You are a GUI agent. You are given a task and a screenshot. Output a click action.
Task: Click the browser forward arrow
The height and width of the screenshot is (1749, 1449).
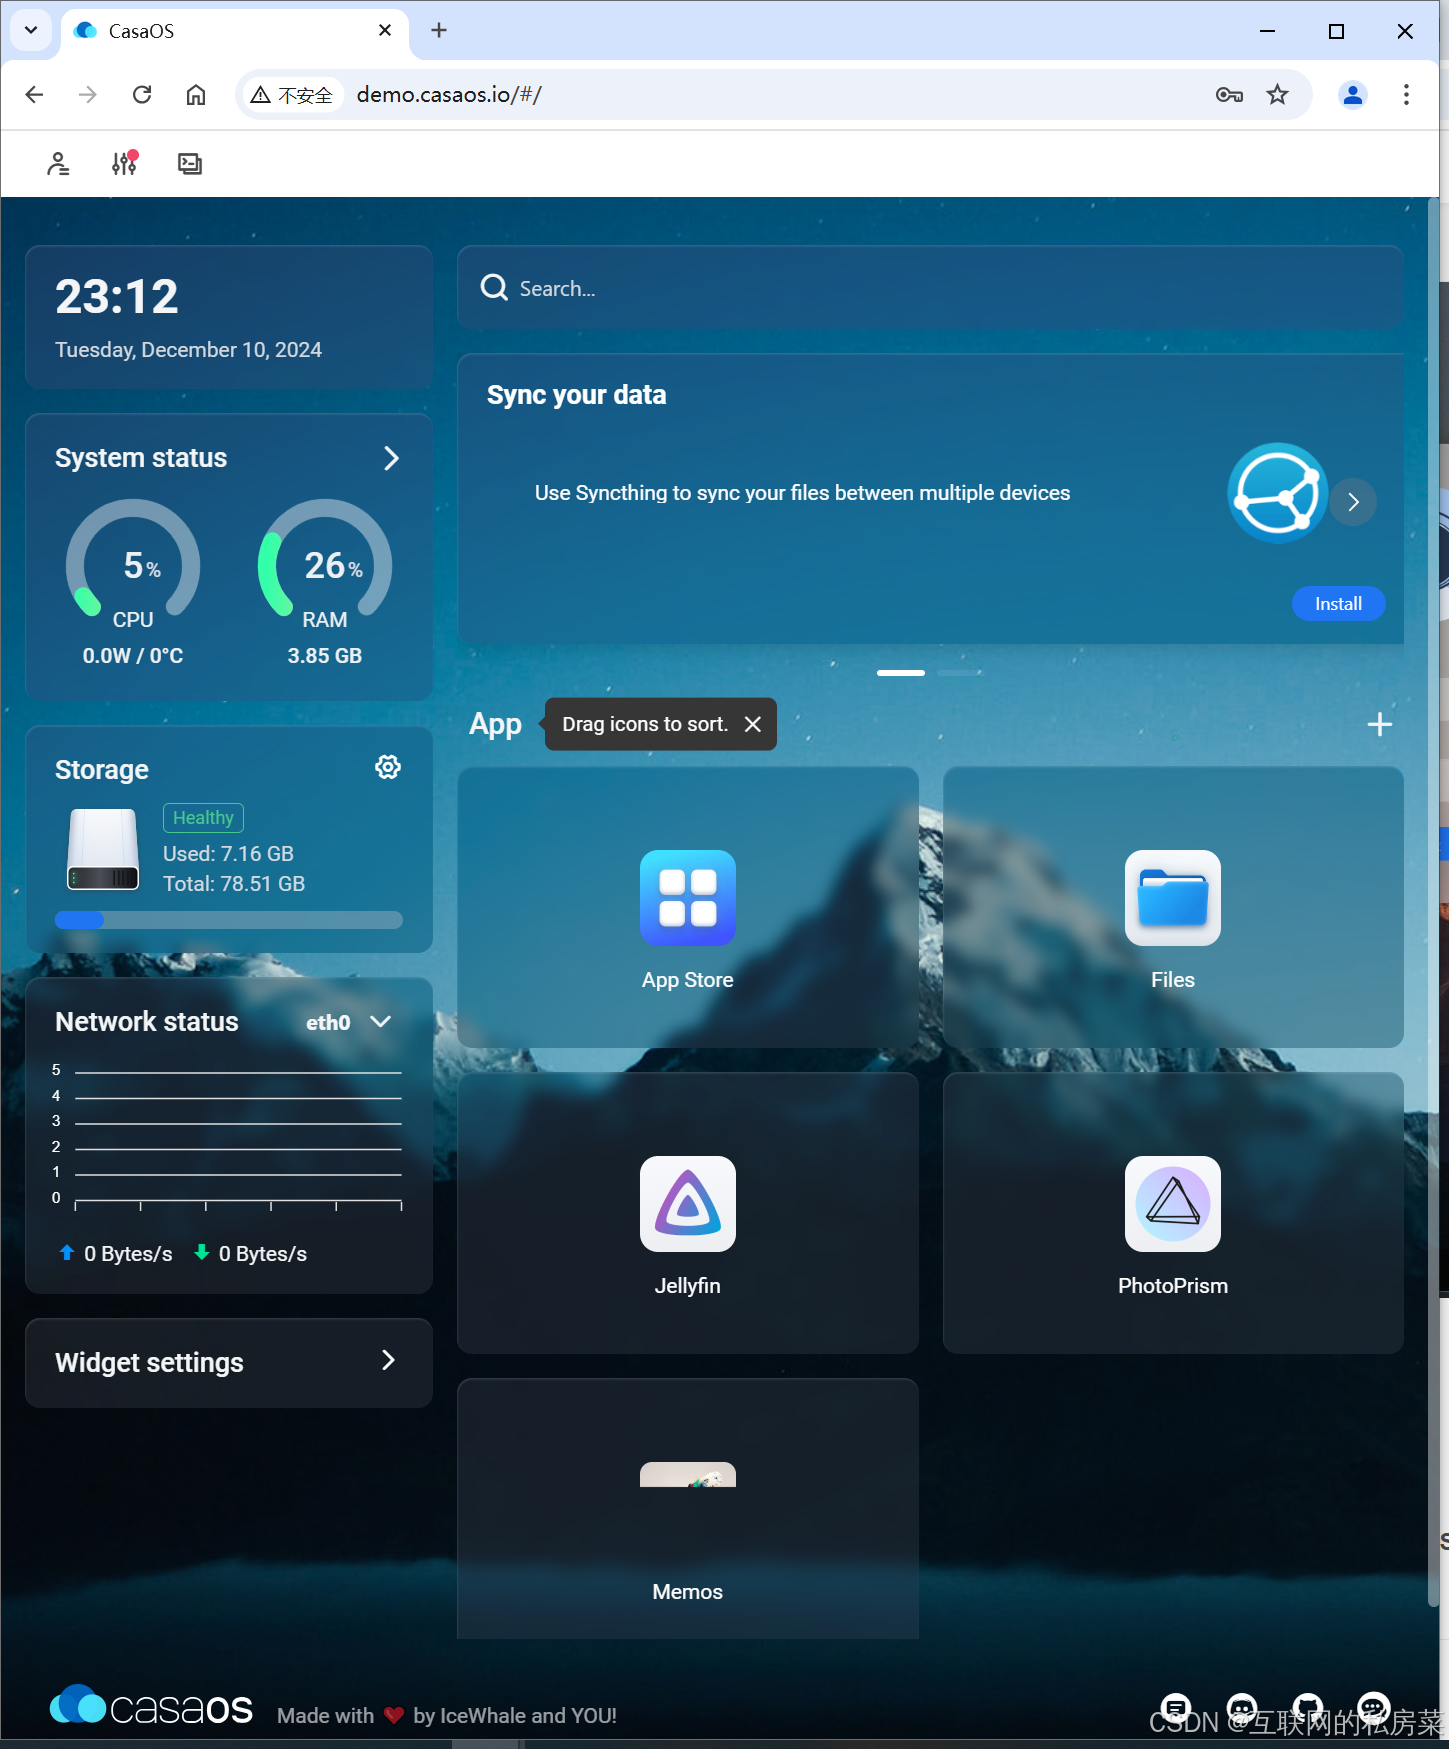(x=88, y=94)
